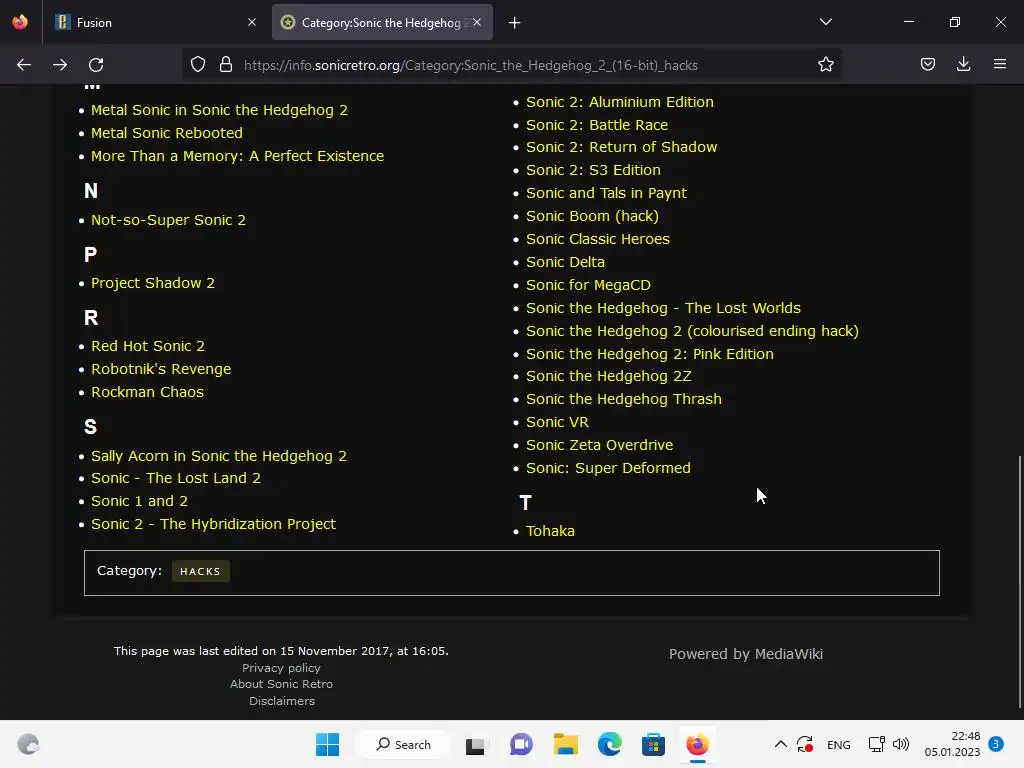Click Firefox icon in the taskbar
This screenshot has height=768, width=1024.
(697, 744)
